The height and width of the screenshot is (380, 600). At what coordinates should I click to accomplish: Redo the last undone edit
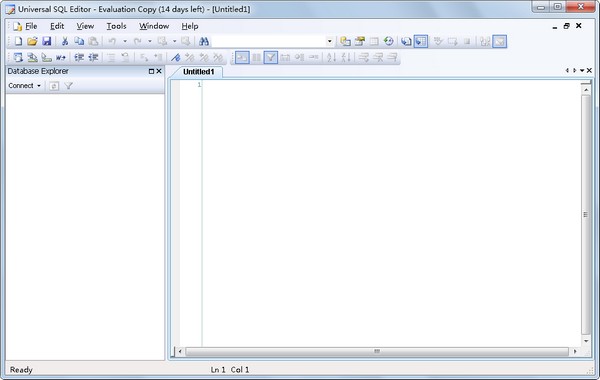tap(138, 41)
